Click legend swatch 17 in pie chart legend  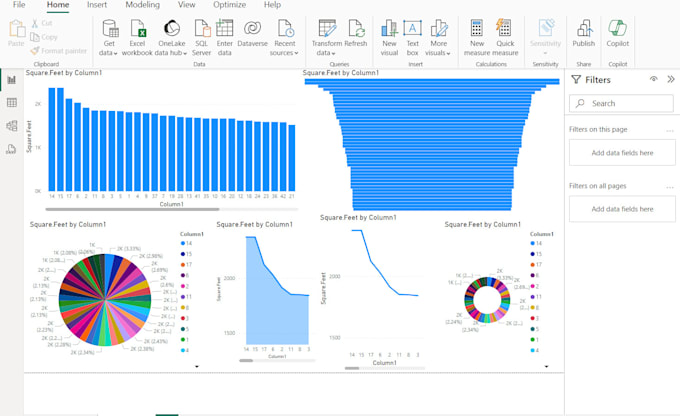(183, 265)
